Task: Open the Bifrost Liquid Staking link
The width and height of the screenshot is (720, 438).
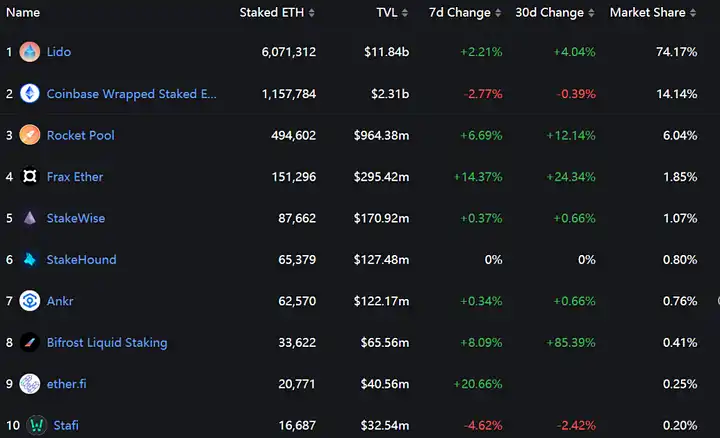Action: pyautogui.click(x=107, y=343)
